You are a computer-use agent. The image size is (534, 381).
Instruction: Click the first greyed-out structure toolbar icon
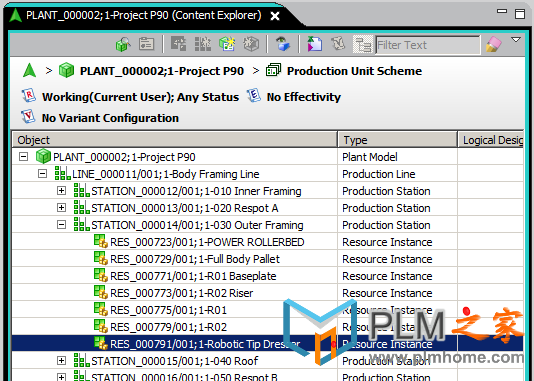coord(178,44)
